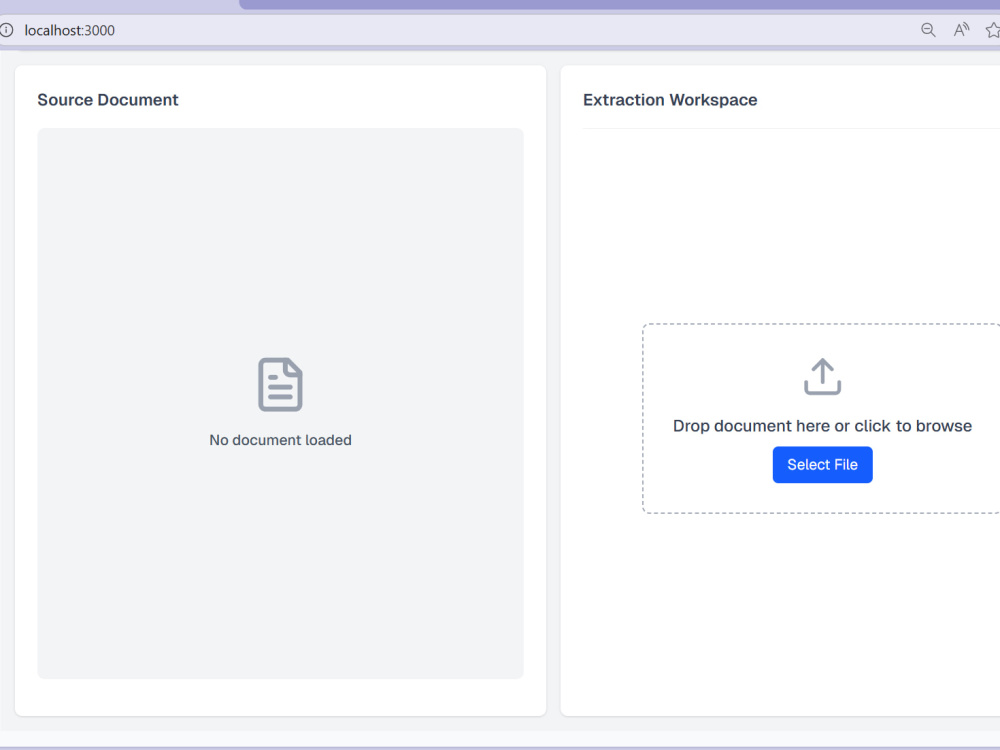Click the favorites star icon
The image size is (1000, 750).
[992, 30]
